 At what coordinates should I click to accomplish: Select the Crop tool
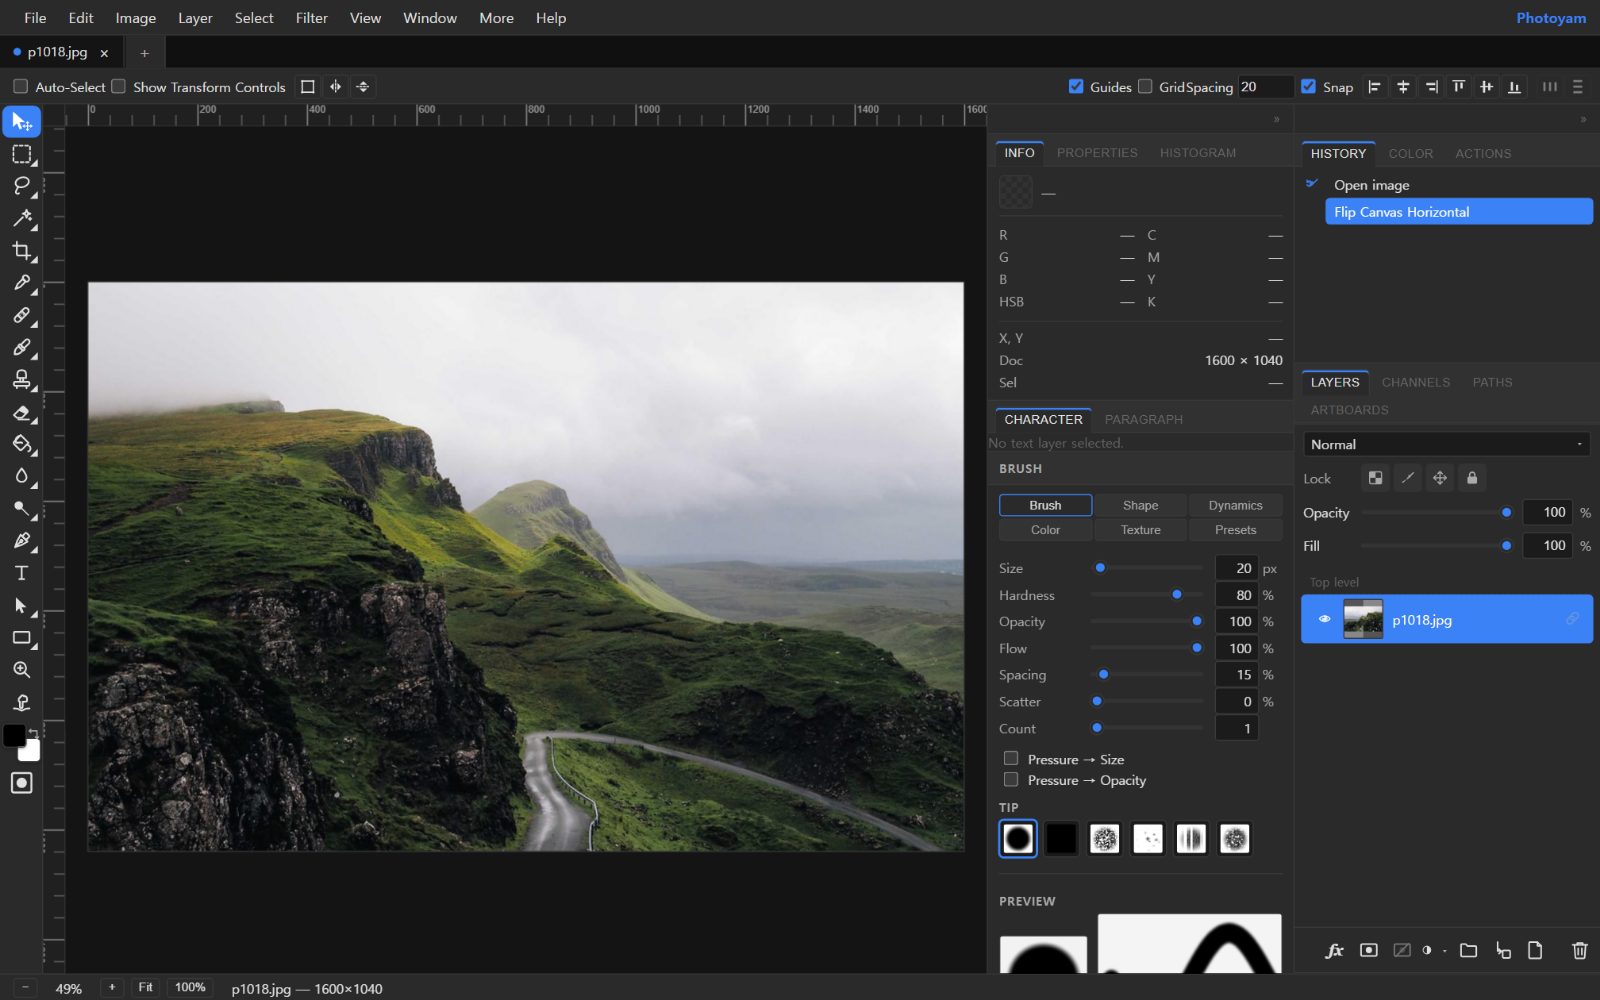[x=21, y=250]
